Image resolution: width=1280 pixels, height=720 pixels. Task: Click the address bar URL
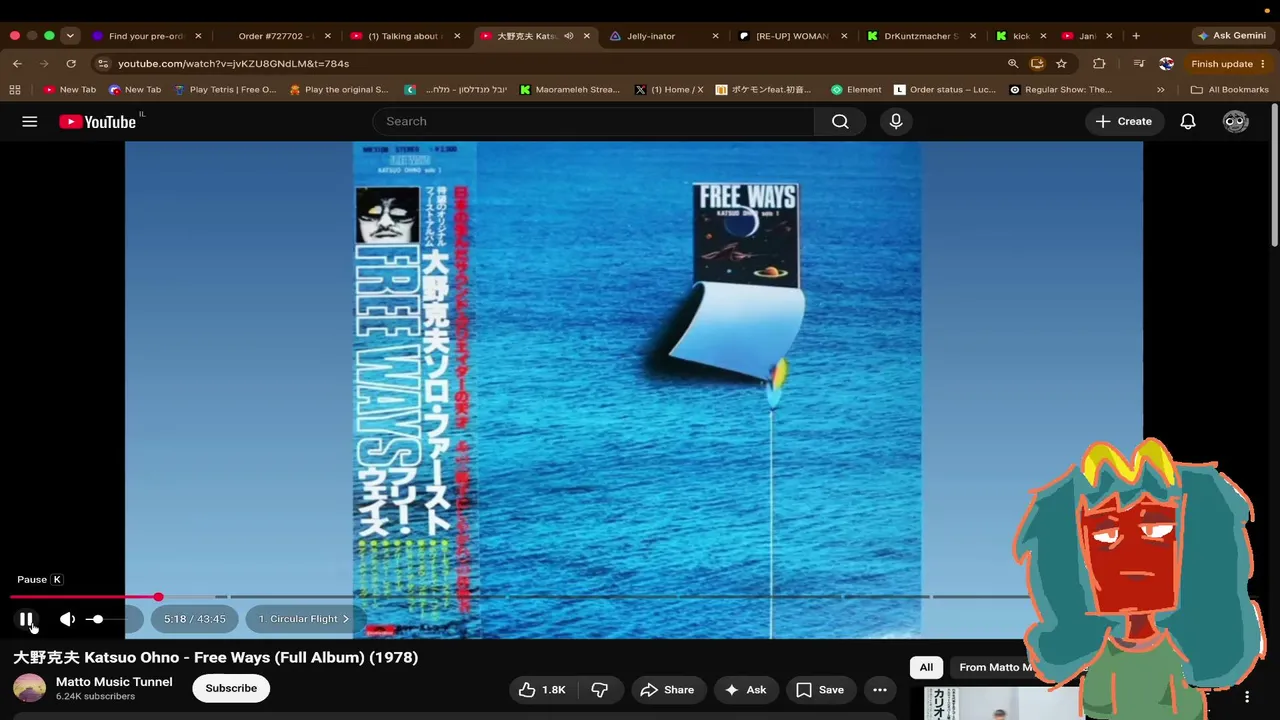233,63
